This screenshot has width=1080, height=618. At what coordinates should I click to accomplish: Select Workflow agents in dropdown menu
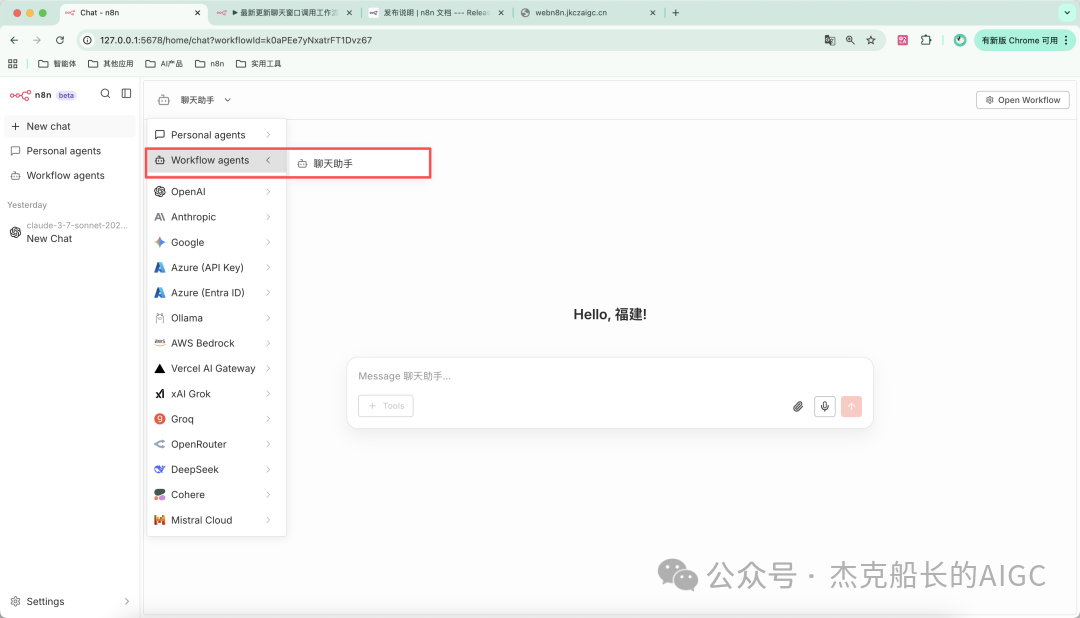(x=216, y=161)
